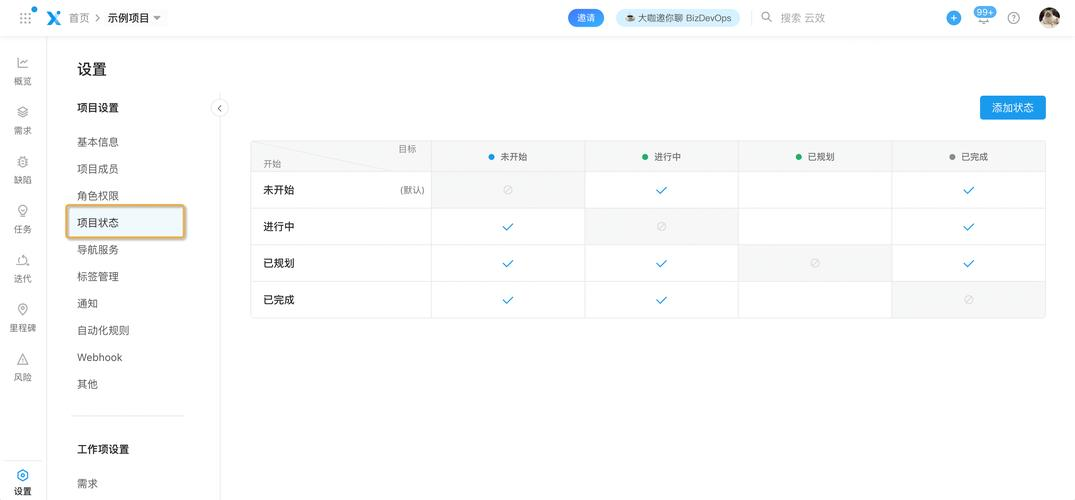
Task: Select 标签管理 settings item
Action: 98,276
